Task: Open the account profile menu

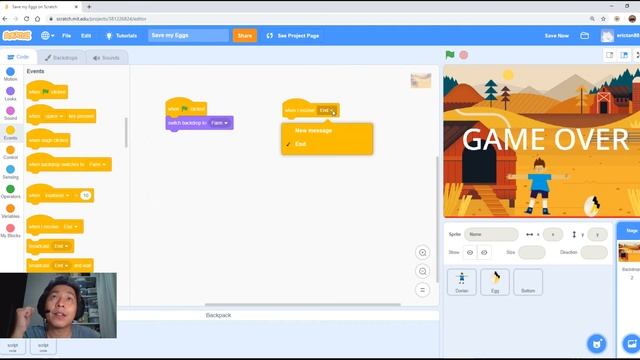Action: pos(620,36)
